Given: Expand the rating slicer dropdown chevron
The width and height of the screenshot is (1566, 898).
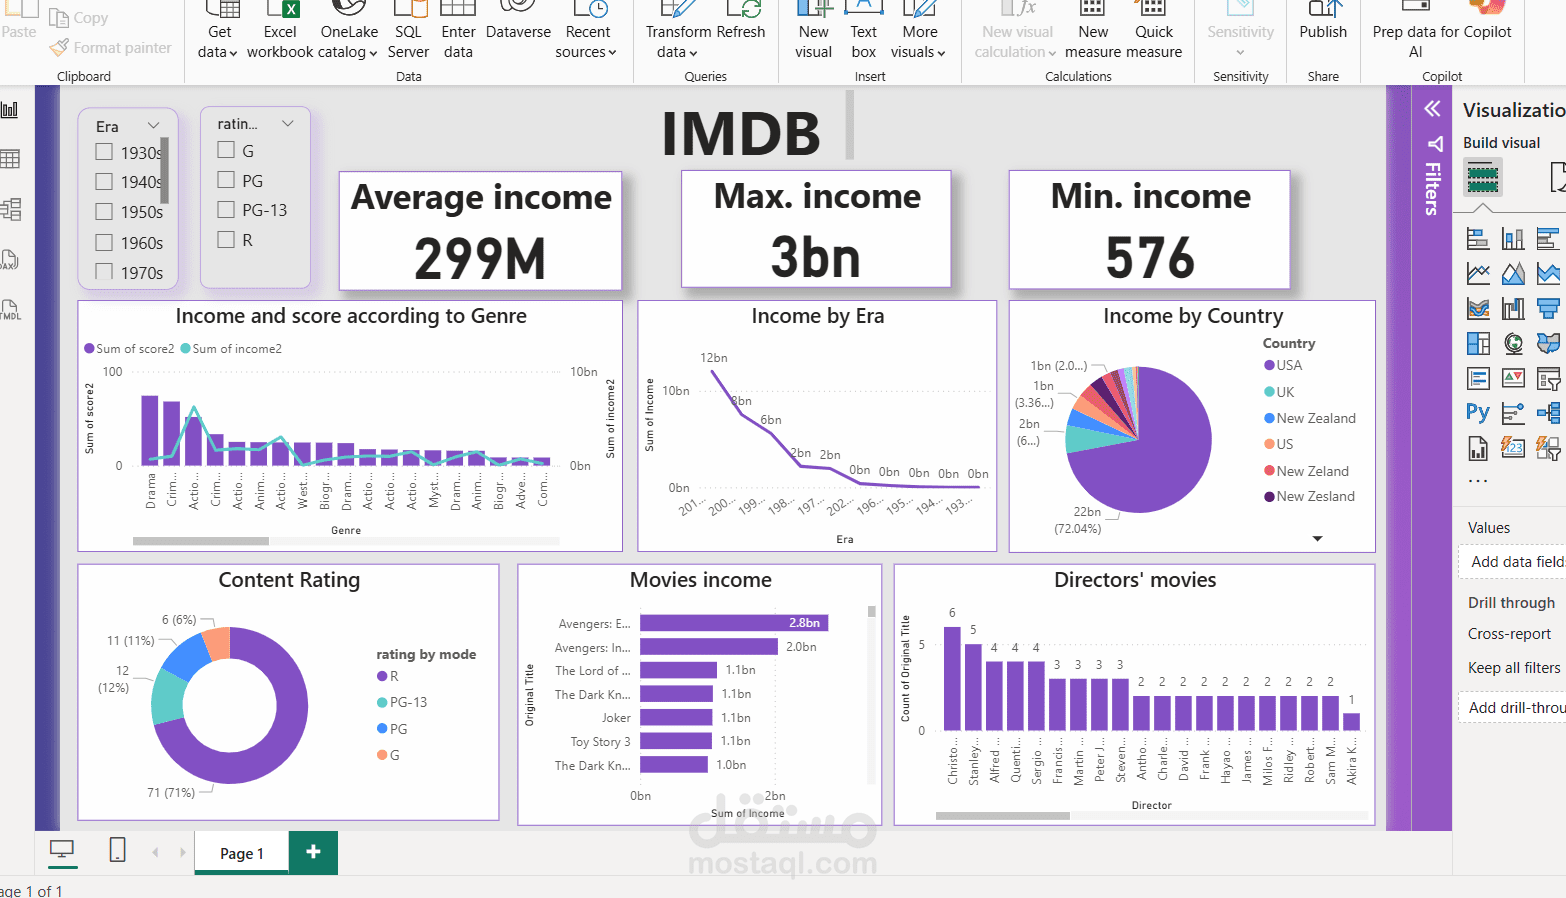Looking at the screenshot, I should pyautogui.click(x=288, y=123).
